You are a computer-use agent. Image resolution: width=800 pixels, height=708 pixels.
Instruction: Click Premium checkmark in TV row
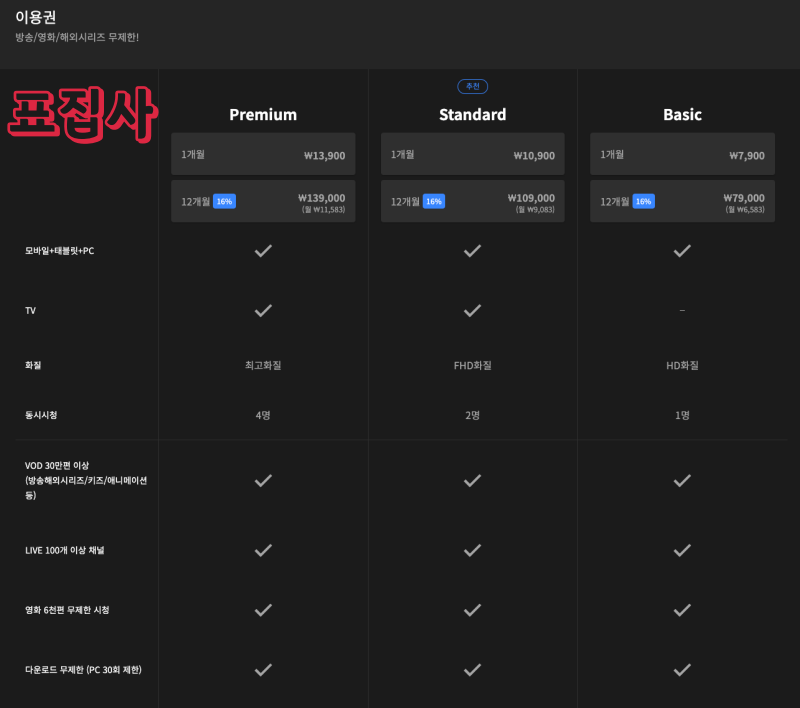coord(263,311)
